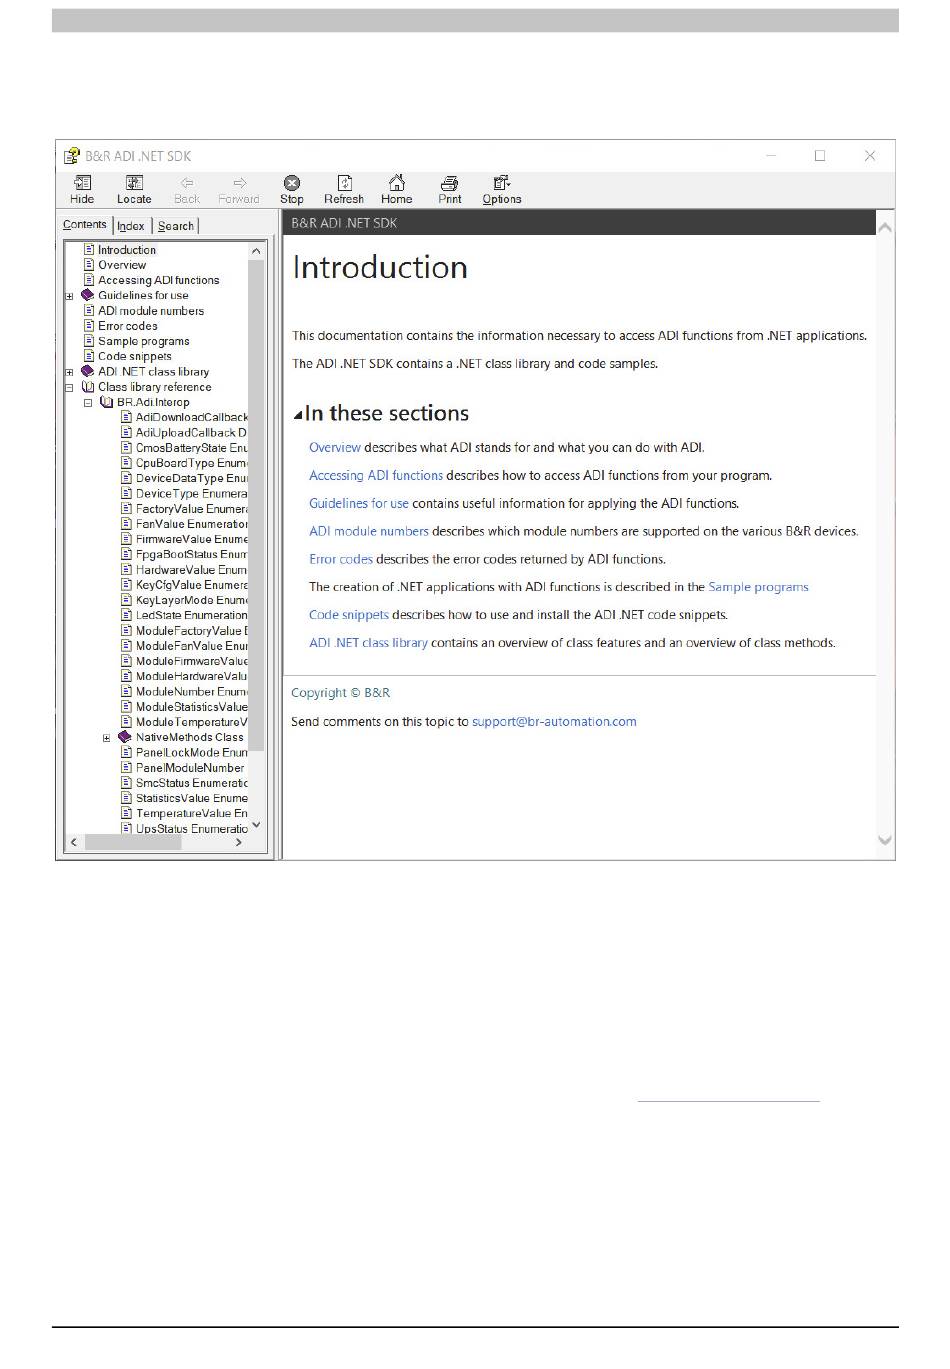Expand the ADI .NET class library node

[69, 372]
